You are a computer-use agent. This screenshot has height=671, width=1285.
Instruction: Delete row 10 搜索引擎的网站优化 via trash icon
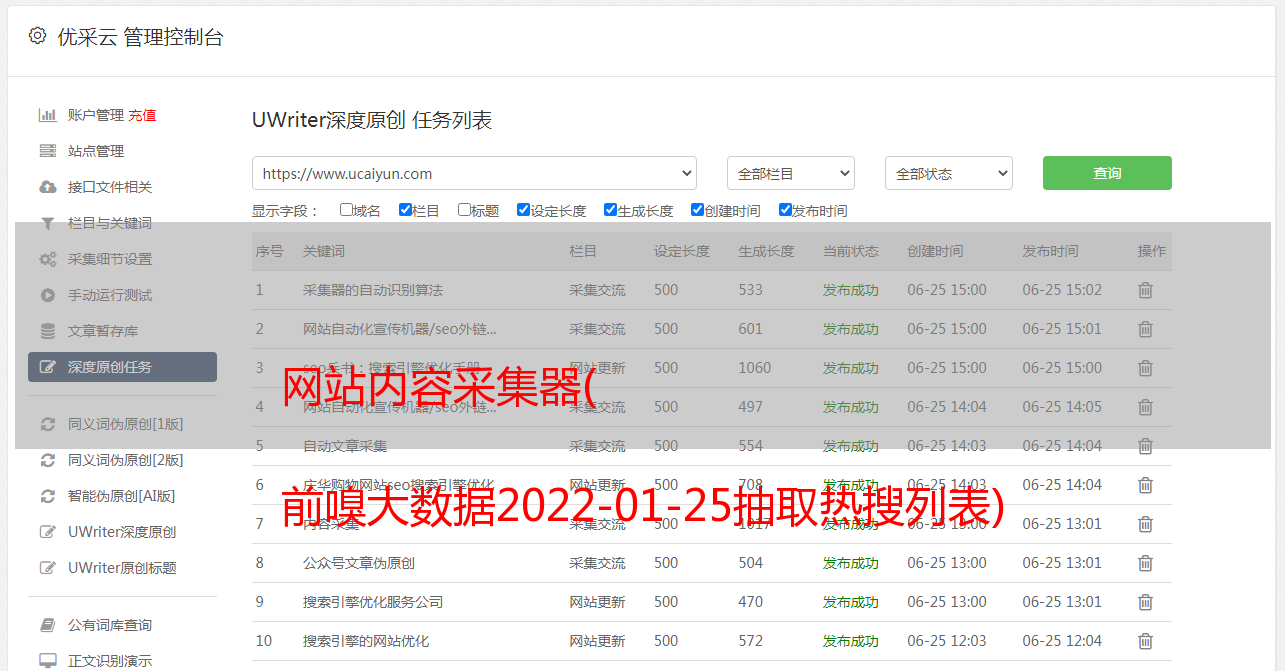(x=1146, y=641)
